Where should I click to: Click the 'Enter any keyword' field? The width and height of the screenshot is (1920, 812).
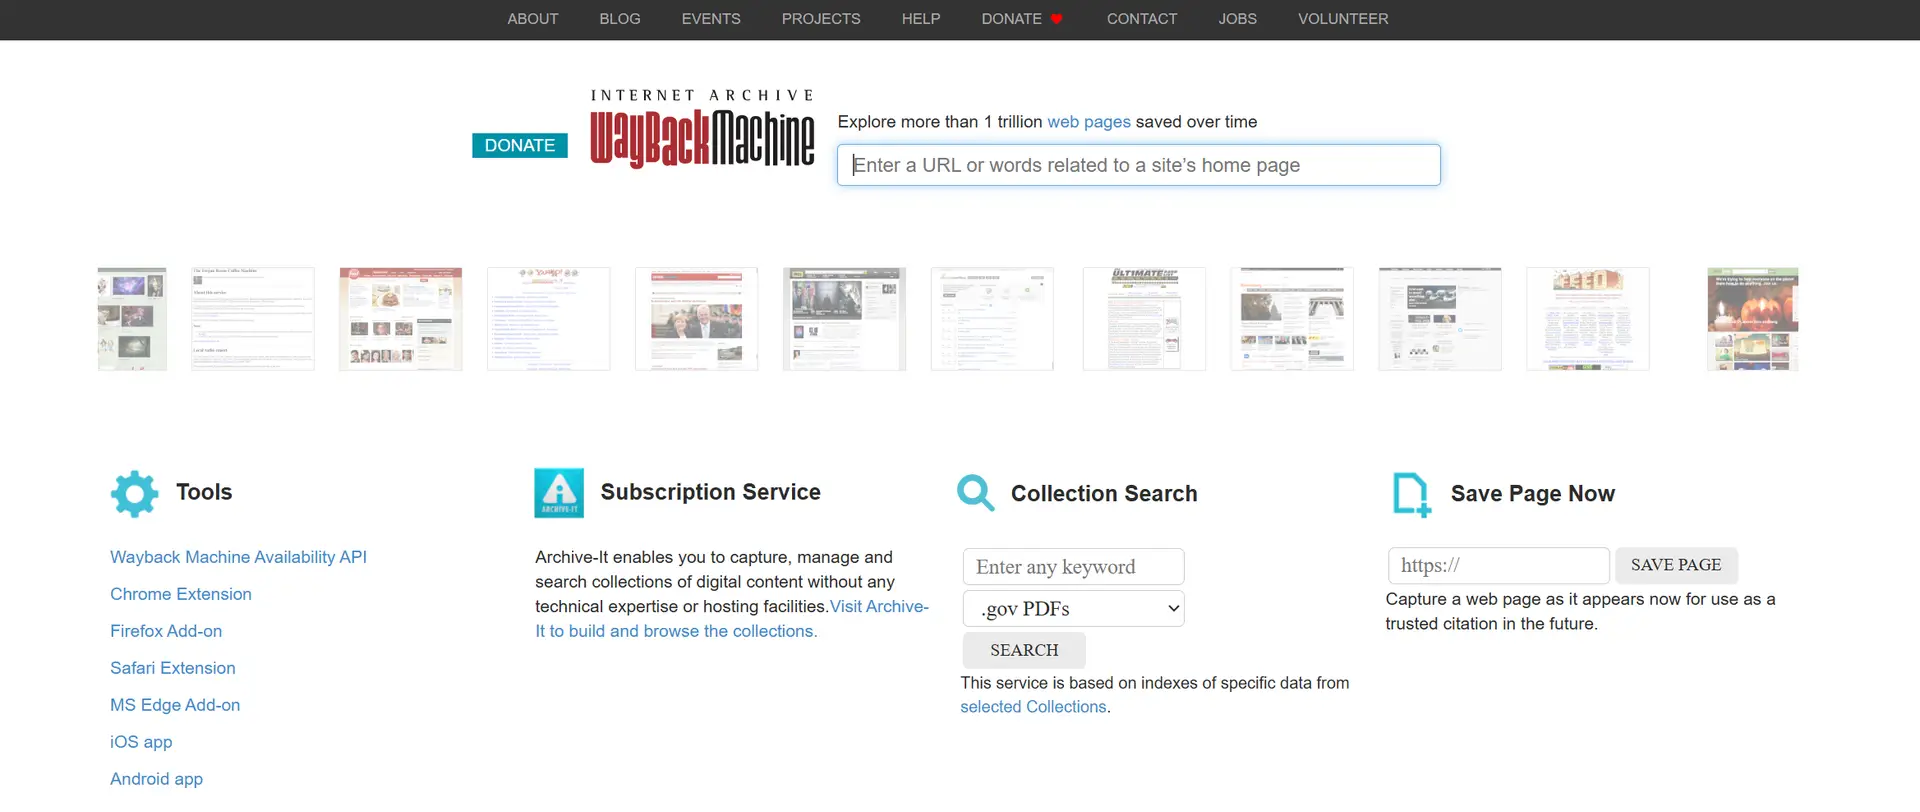click(1074, 567)
